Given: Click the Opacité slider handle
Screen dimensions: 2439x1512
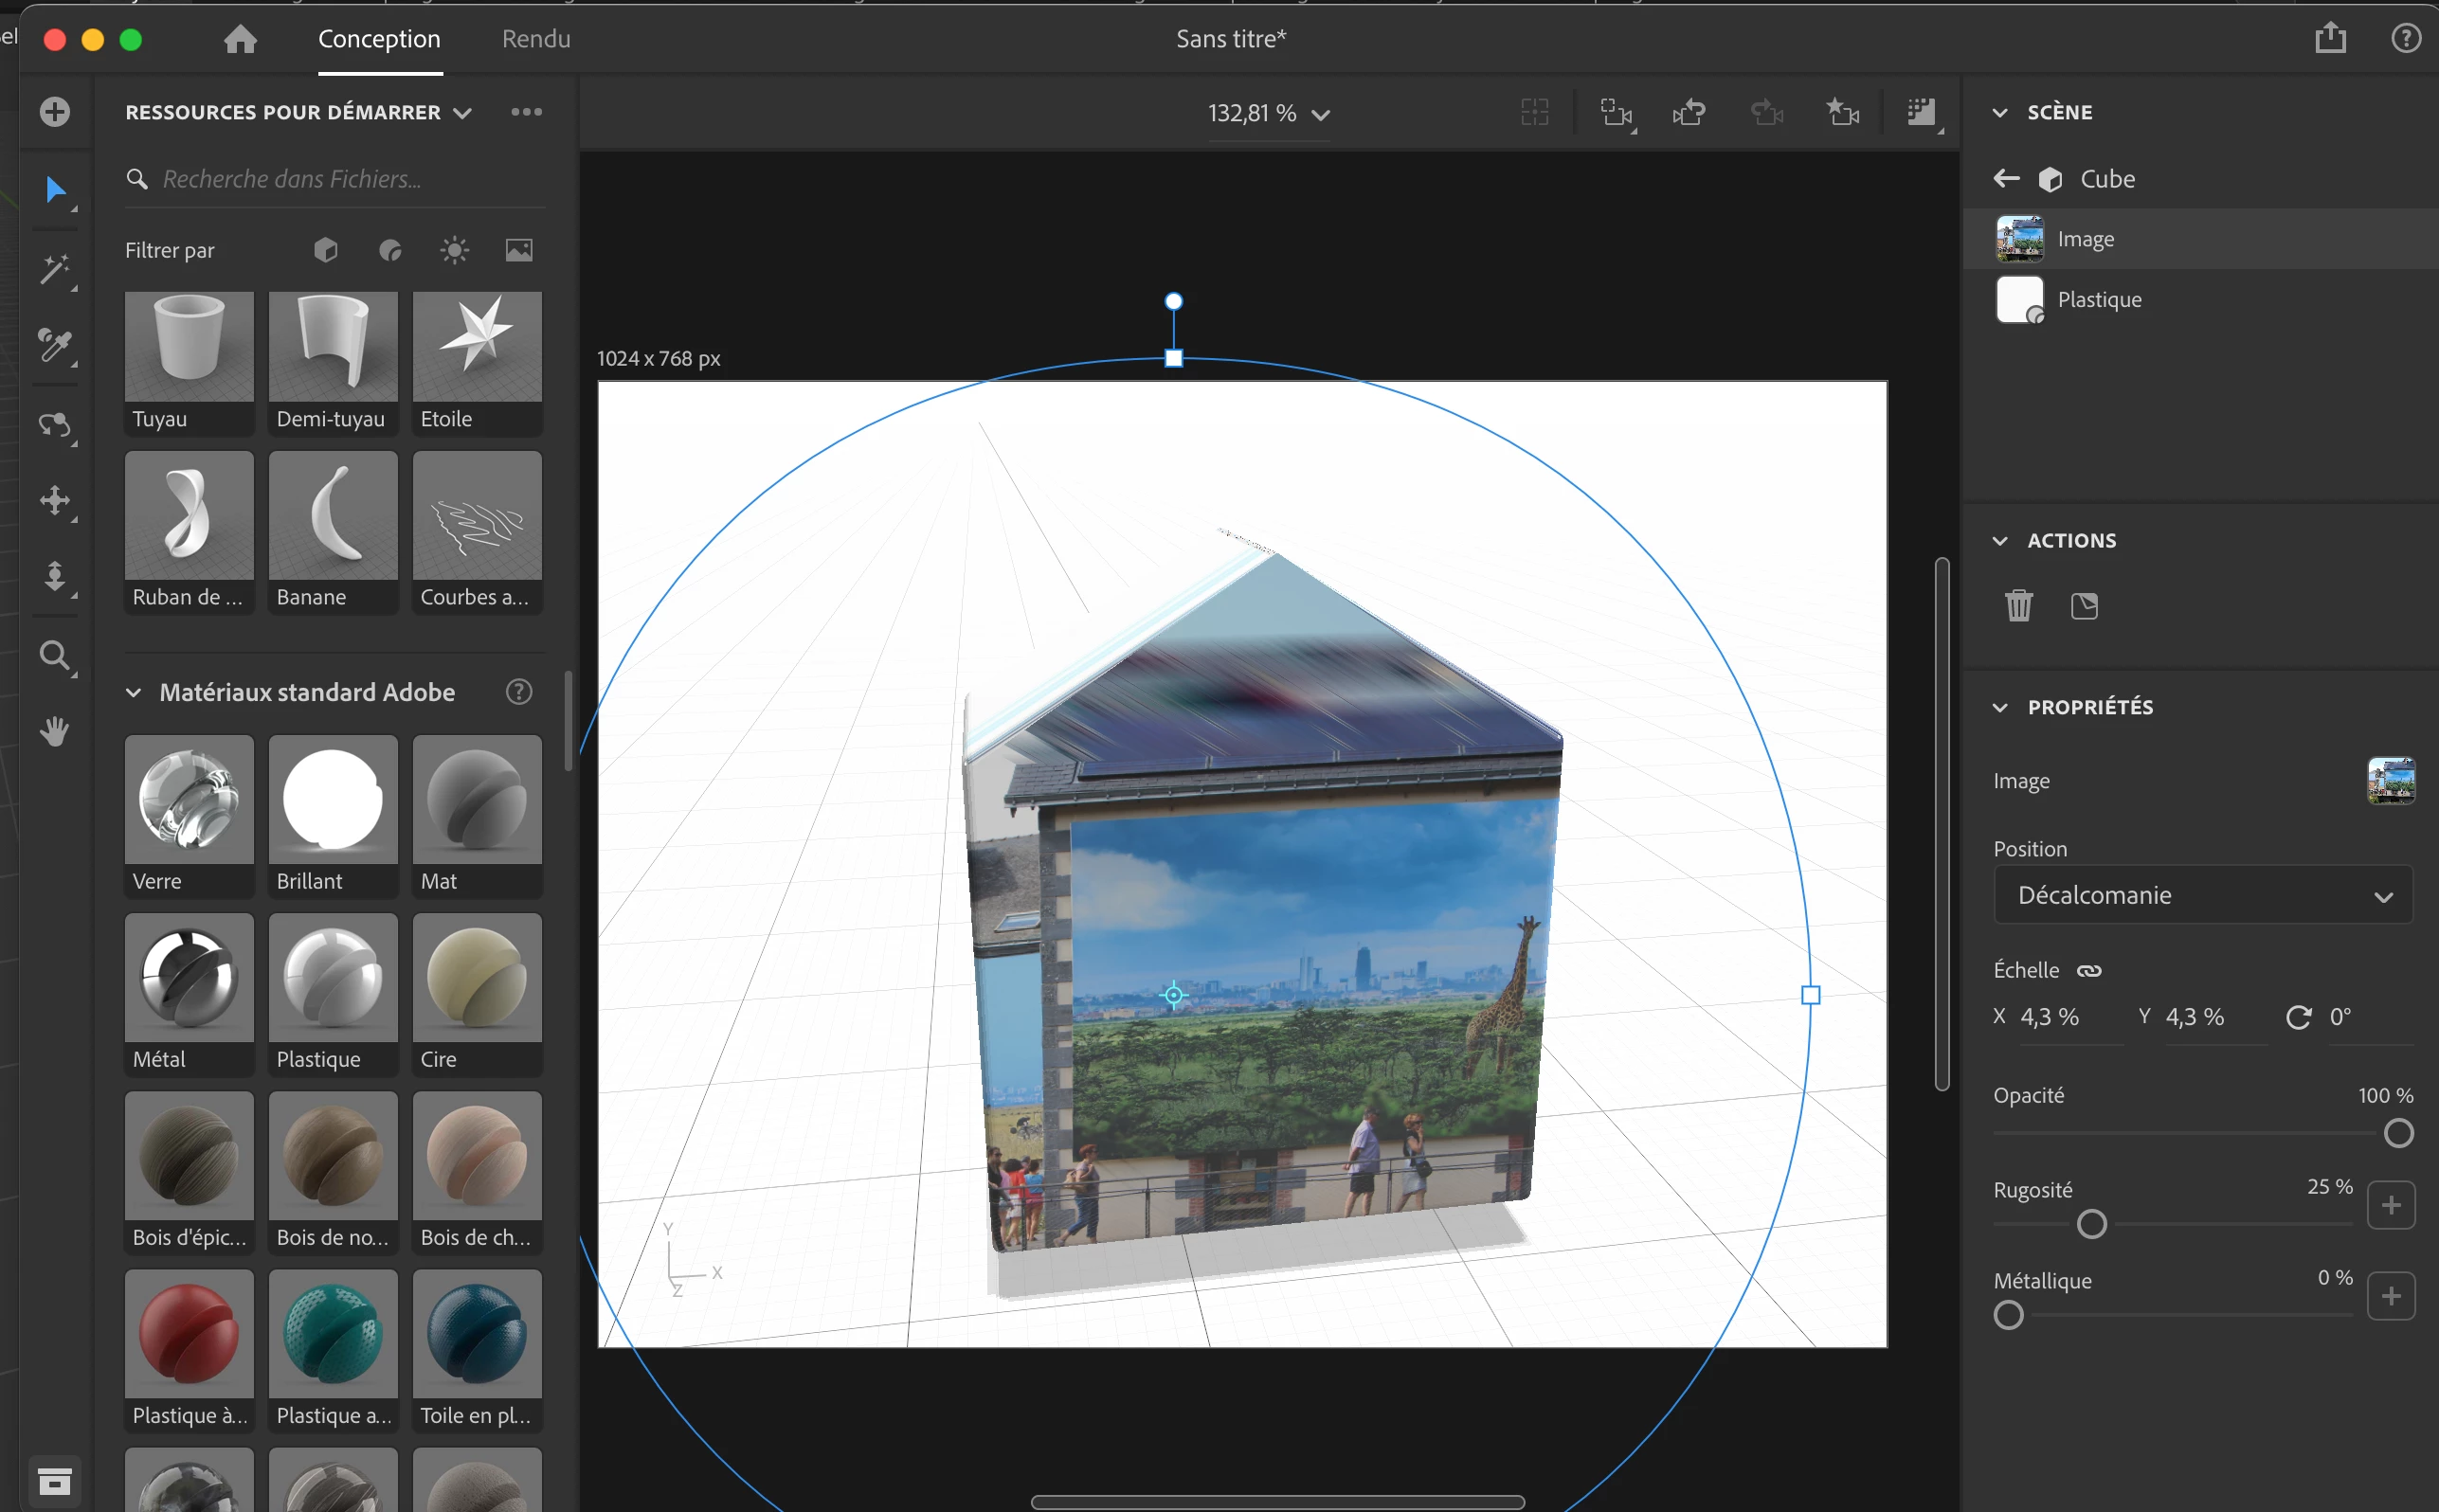Looking at the screenshot, I should tap(2398, 1133).
